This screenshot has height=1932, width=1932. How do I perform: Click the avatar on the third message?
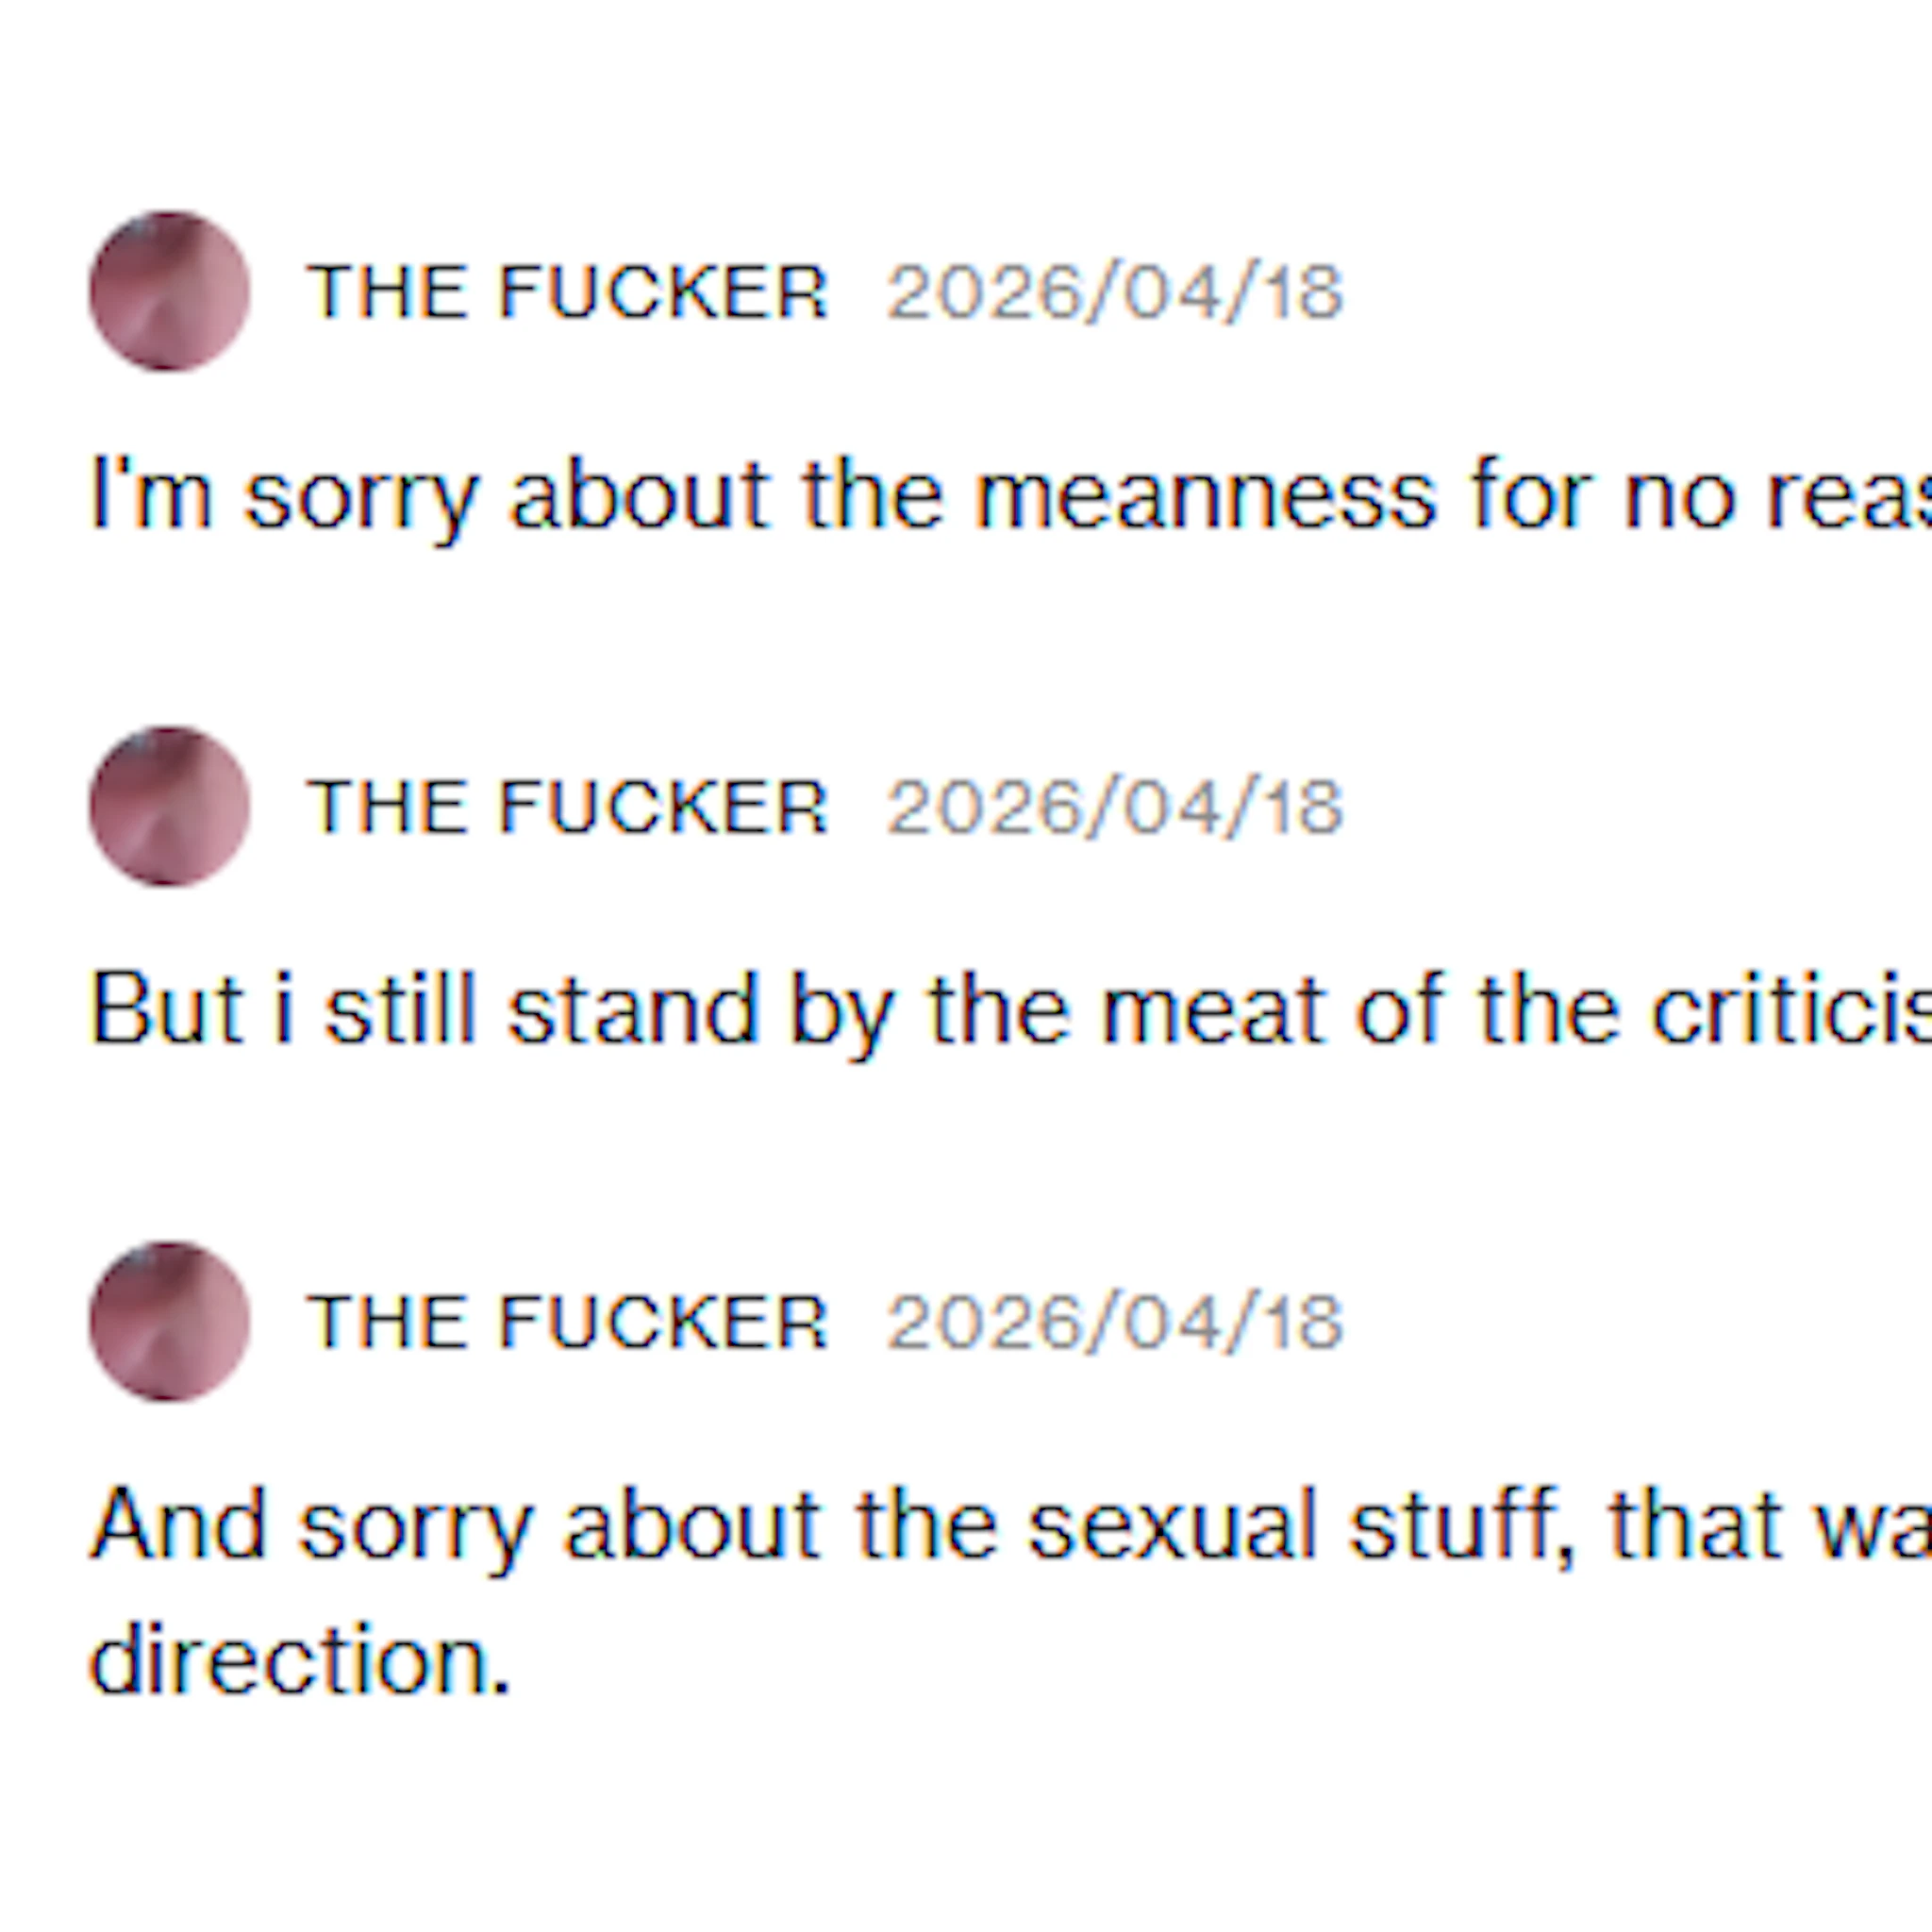(x=169, y=1321)
